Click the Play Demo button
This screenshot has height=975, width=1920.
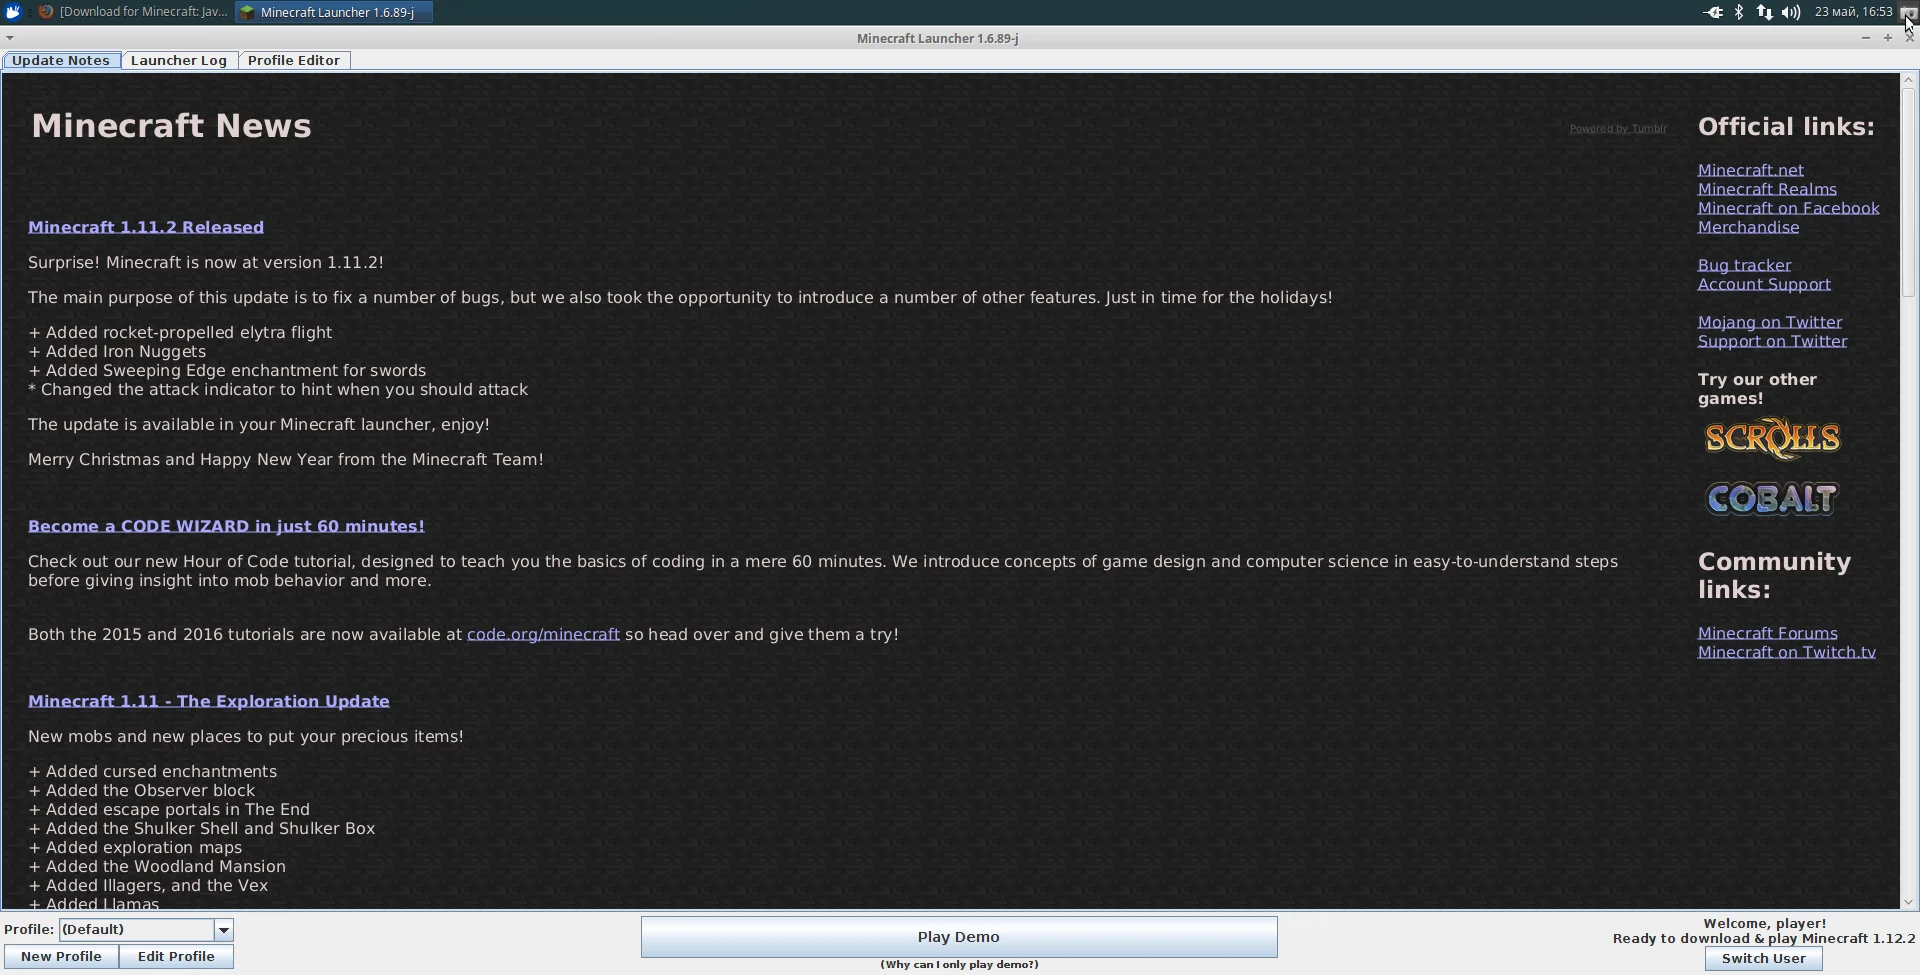(x=959, y=937)
